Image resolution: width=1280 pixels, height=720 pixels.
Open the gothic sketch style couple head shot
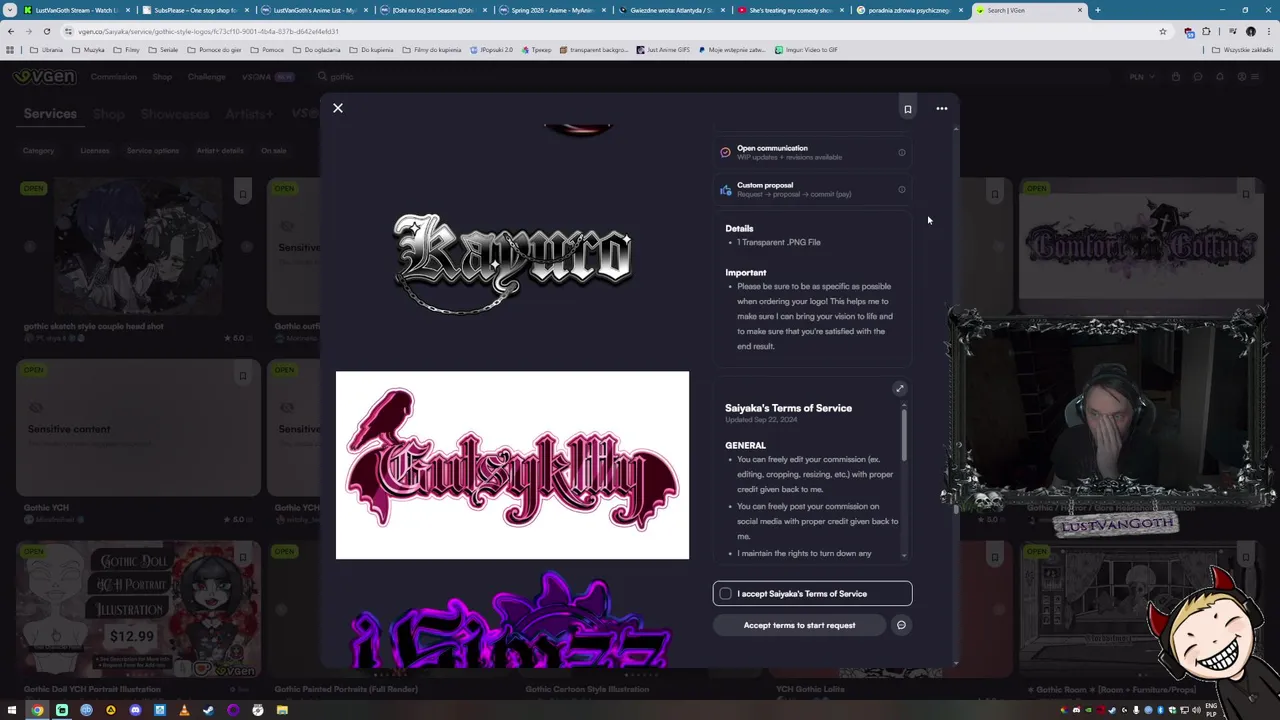click(x=138, y=248)
